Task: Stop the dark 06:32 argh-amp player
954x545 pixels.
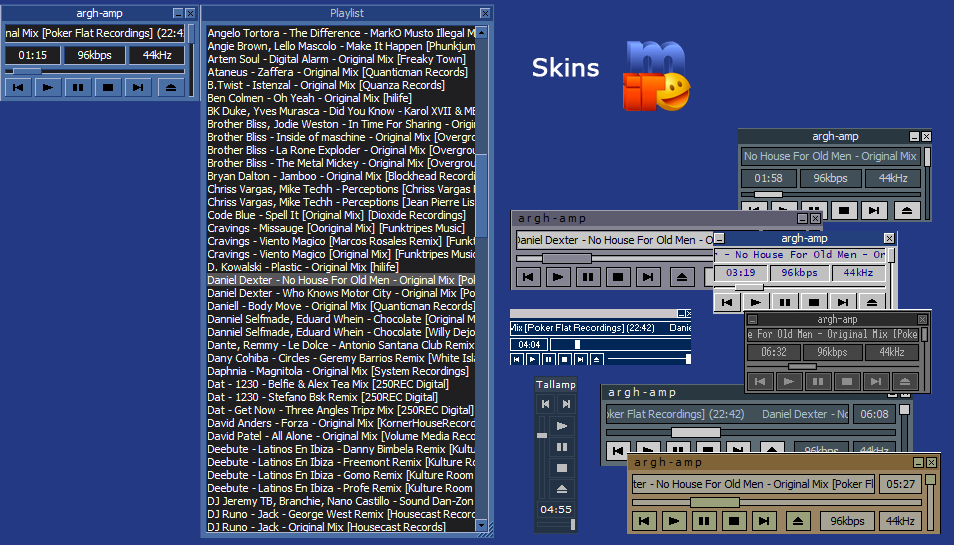Action: [x=847, y=381]
